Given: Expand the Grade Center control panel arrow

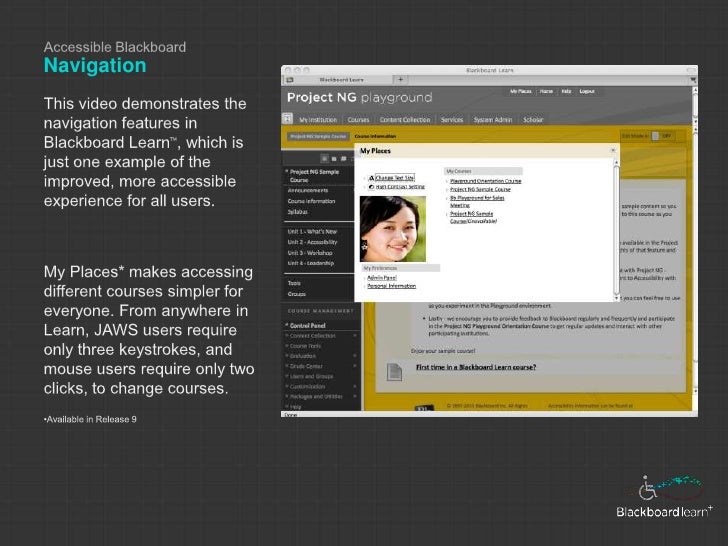Looking at the screenshot, I should coord(355,366).
